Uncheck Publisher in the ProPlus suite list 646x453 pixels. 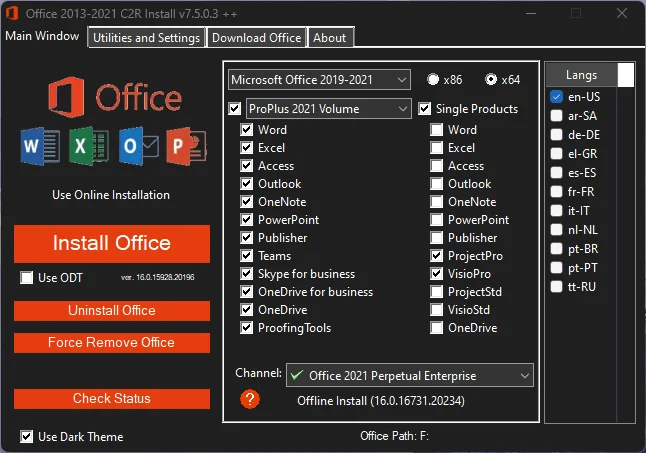(x=247, y=238)
